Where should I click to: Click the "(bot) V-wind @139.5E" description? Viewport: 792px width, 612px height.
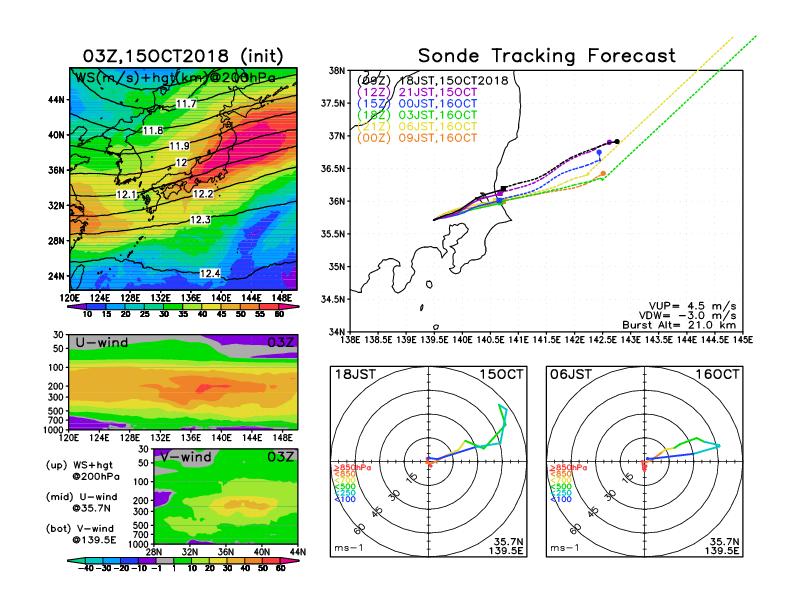tap(81, 534)
